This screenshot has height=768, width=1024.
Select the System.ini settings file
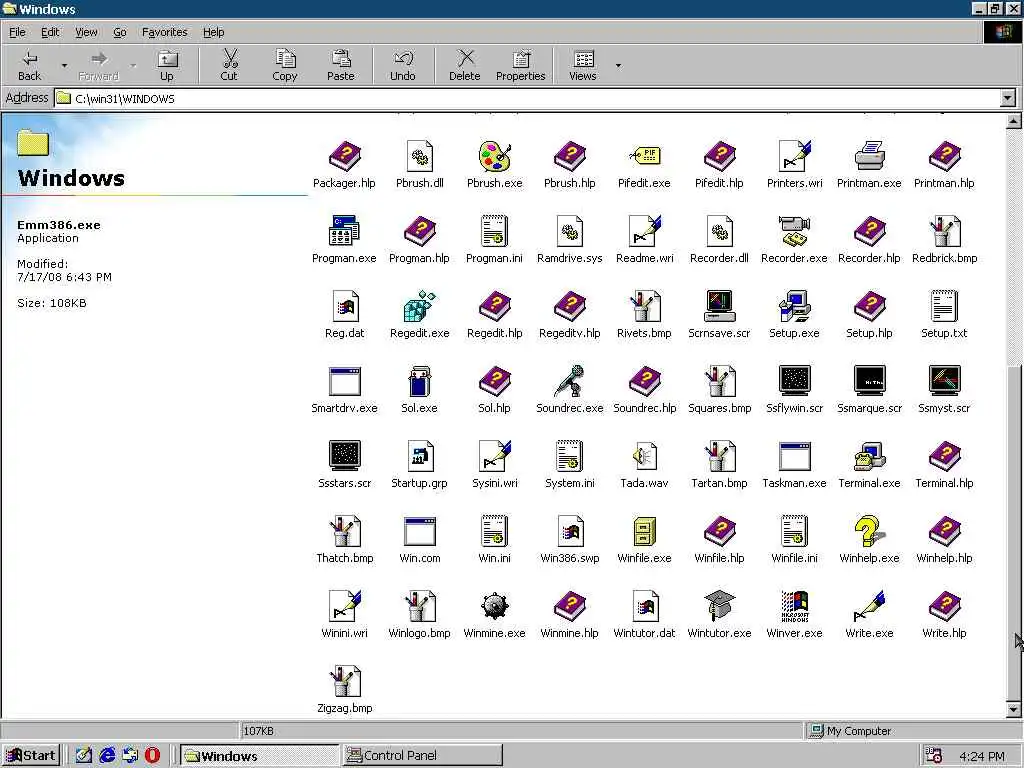point(569,456)
